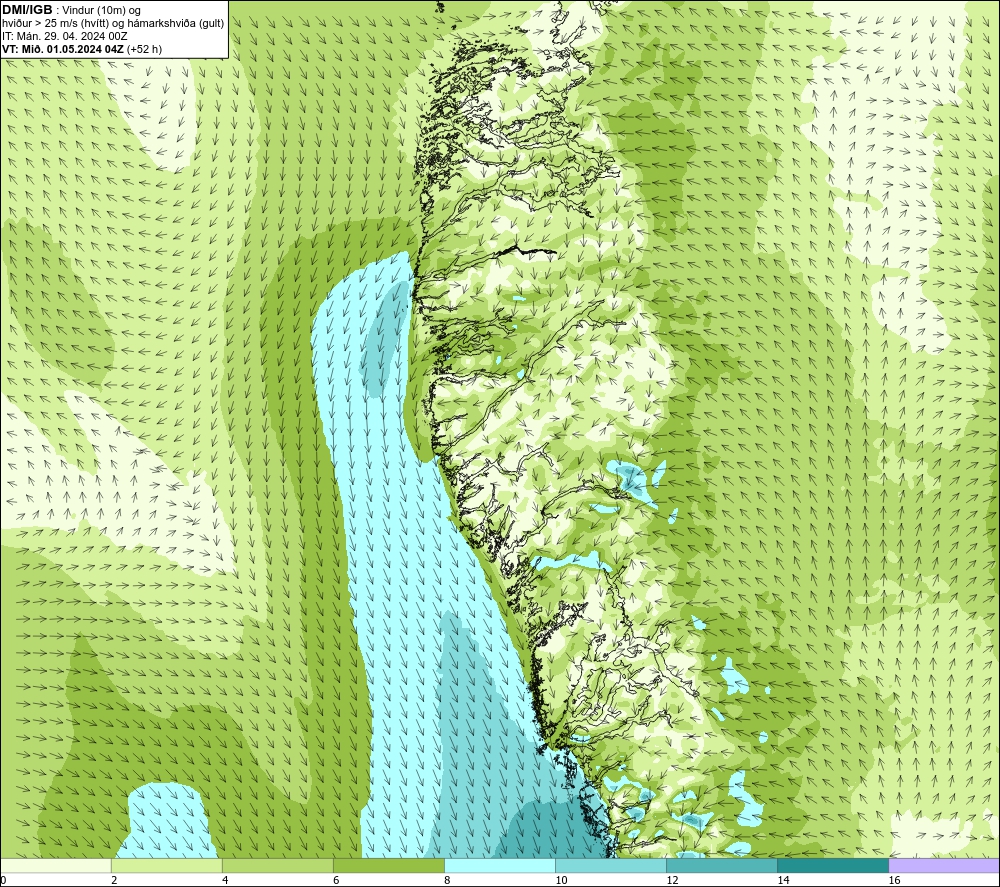The width and height of the screenshot is (1000, 887).
Task: Click the 4–6 m/s green legend swatch
Action: (278, 866)
